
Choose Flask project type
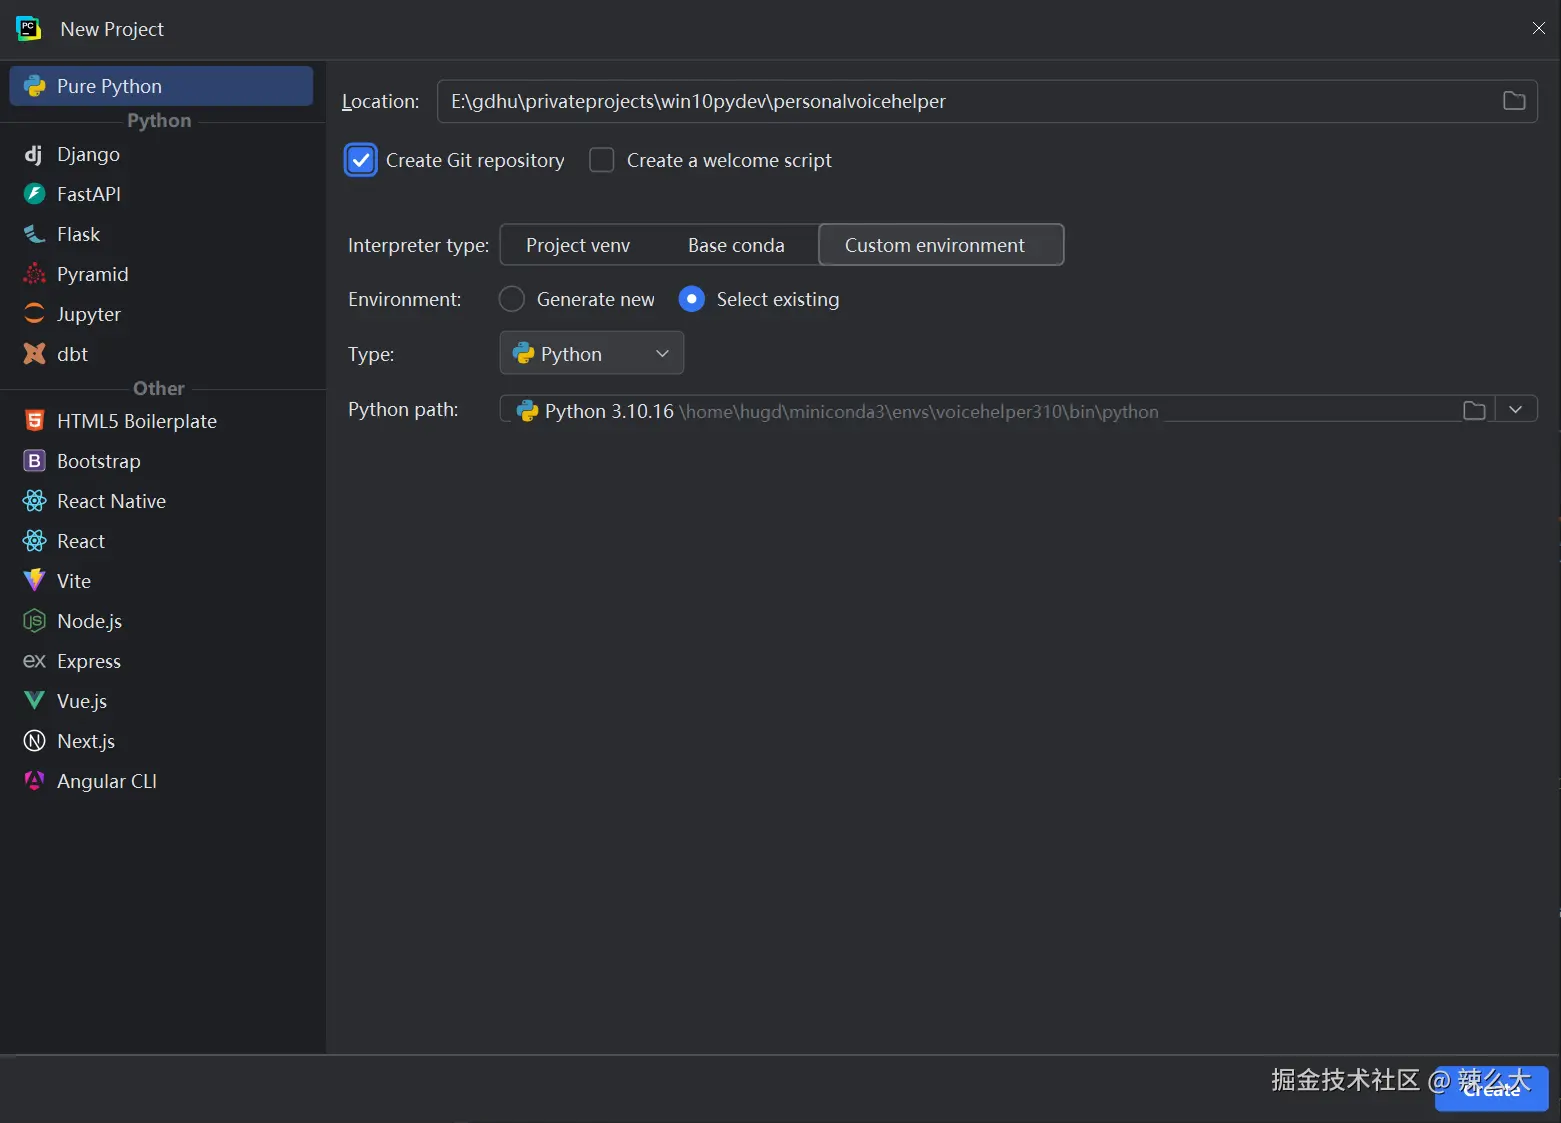coord(161,234)
